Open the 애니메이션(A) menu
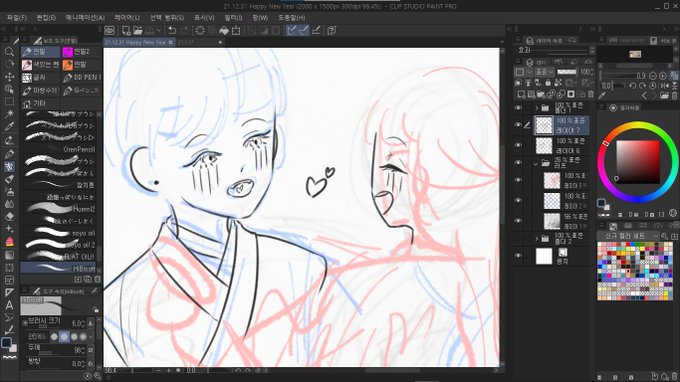 (x=85, y=18)
